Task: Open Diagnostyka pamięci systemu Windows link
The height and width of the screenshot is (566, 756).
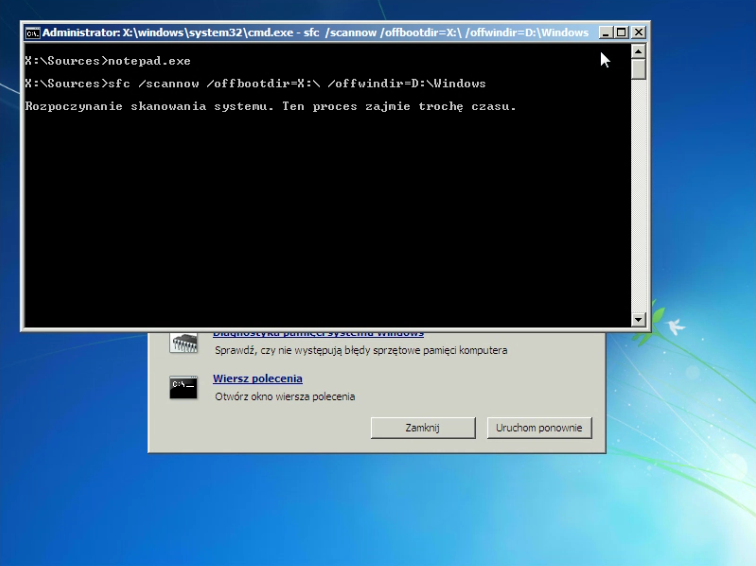Action: click(318, 334)
